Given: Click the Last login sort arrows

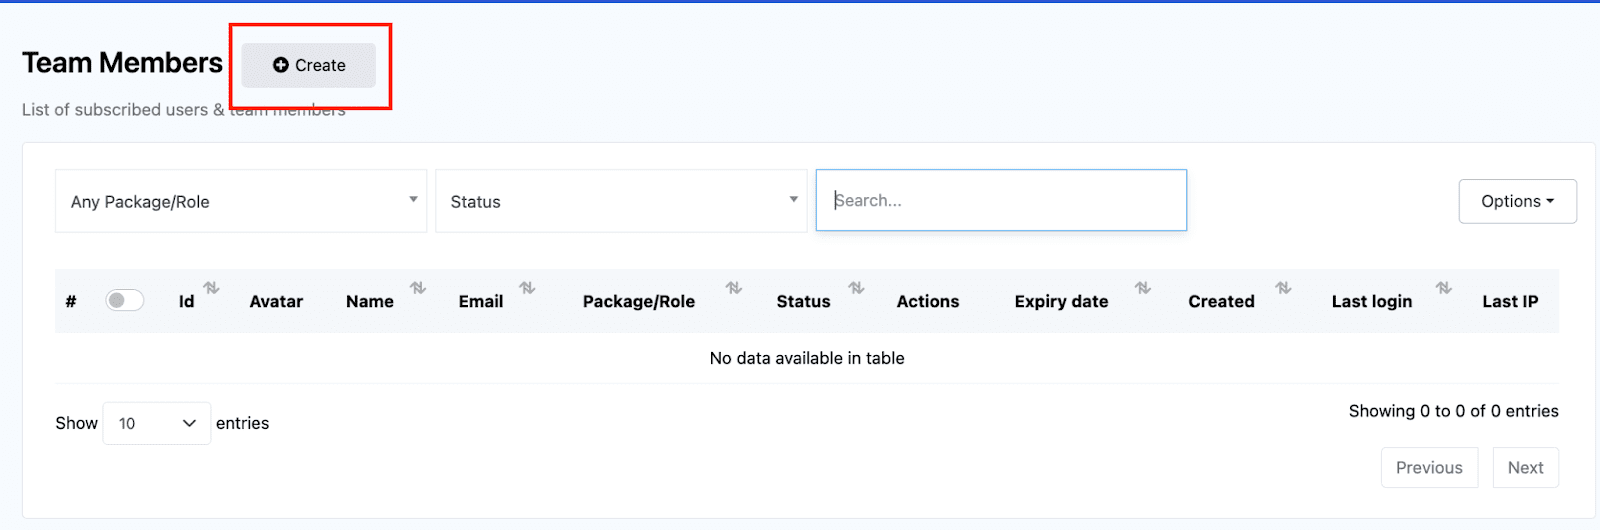Looking at the screenshot, I should (1443, 288).
